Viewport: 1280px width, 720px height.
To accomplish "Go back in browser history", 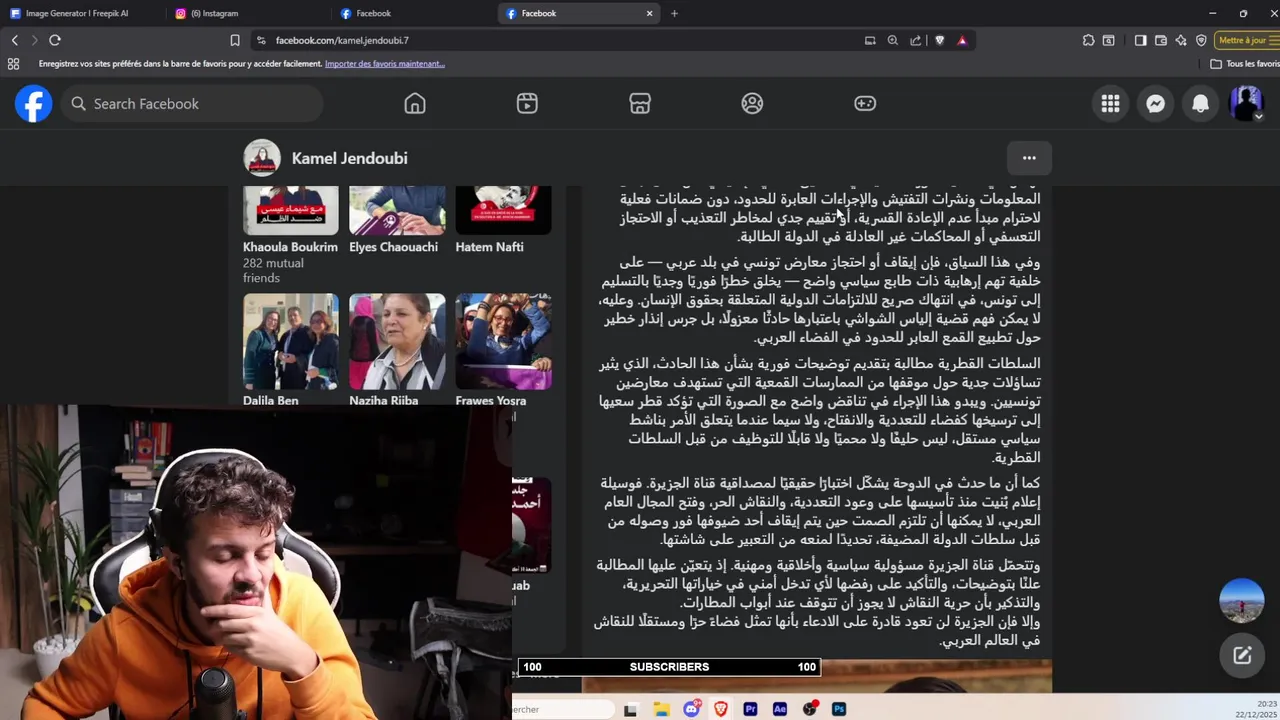I will [x=15, y=40].
